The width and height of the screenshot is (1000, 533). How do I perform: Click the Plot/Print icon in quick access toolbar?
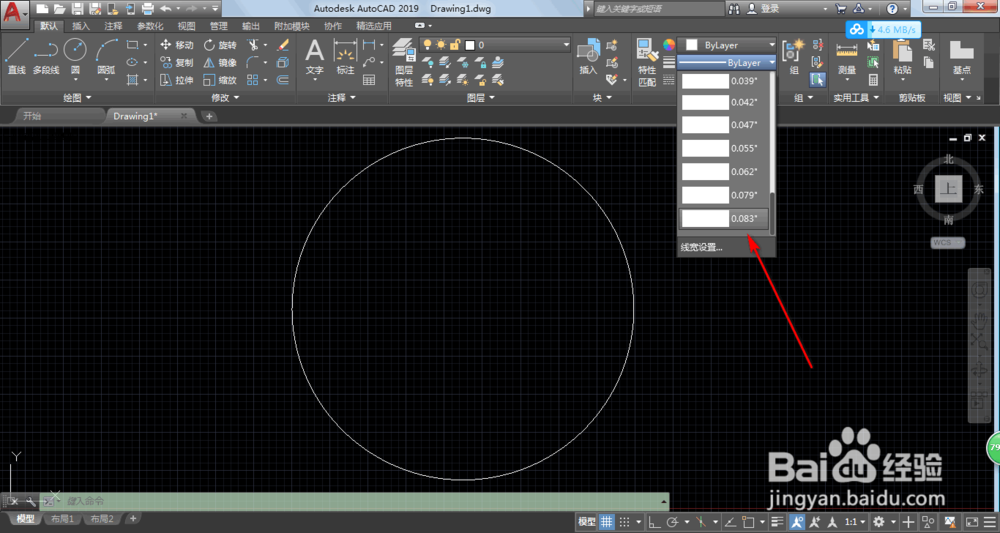pyautogui.click(x=147, y=9)
